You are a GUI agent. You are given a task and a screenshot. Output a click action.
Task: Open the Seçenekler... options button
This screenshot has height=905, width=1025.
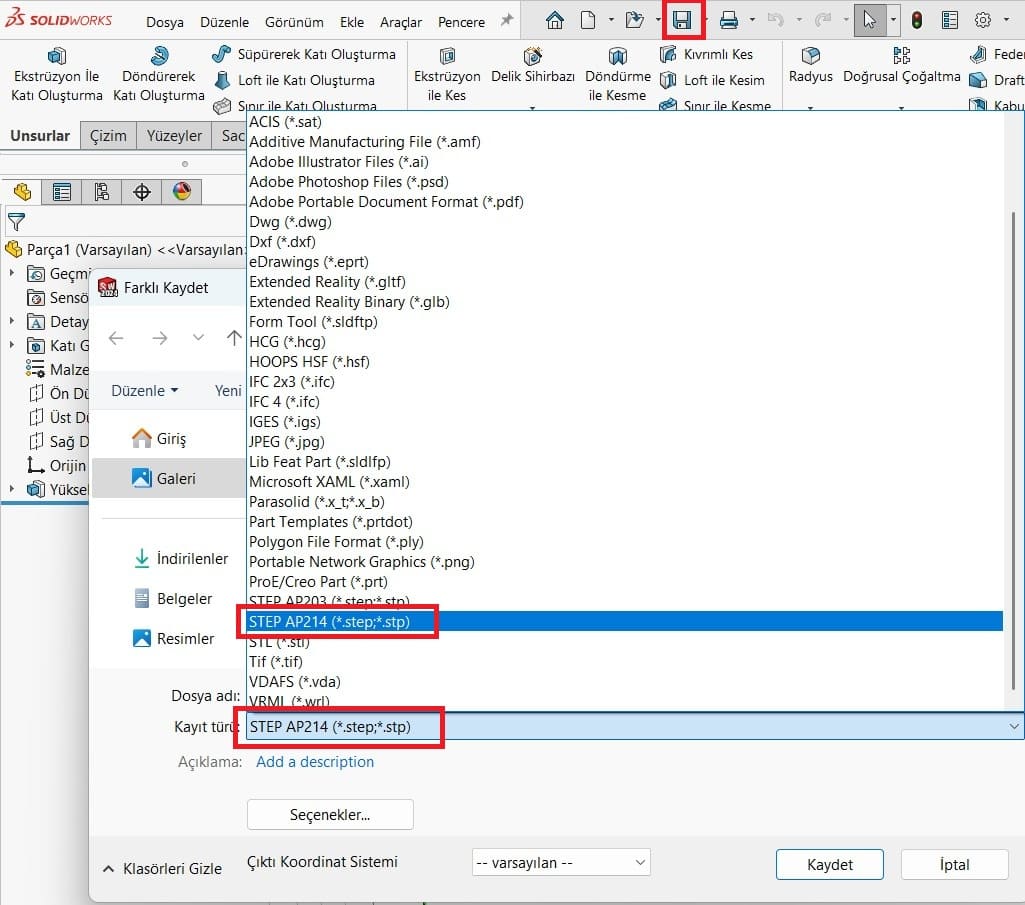click(330, 815)
